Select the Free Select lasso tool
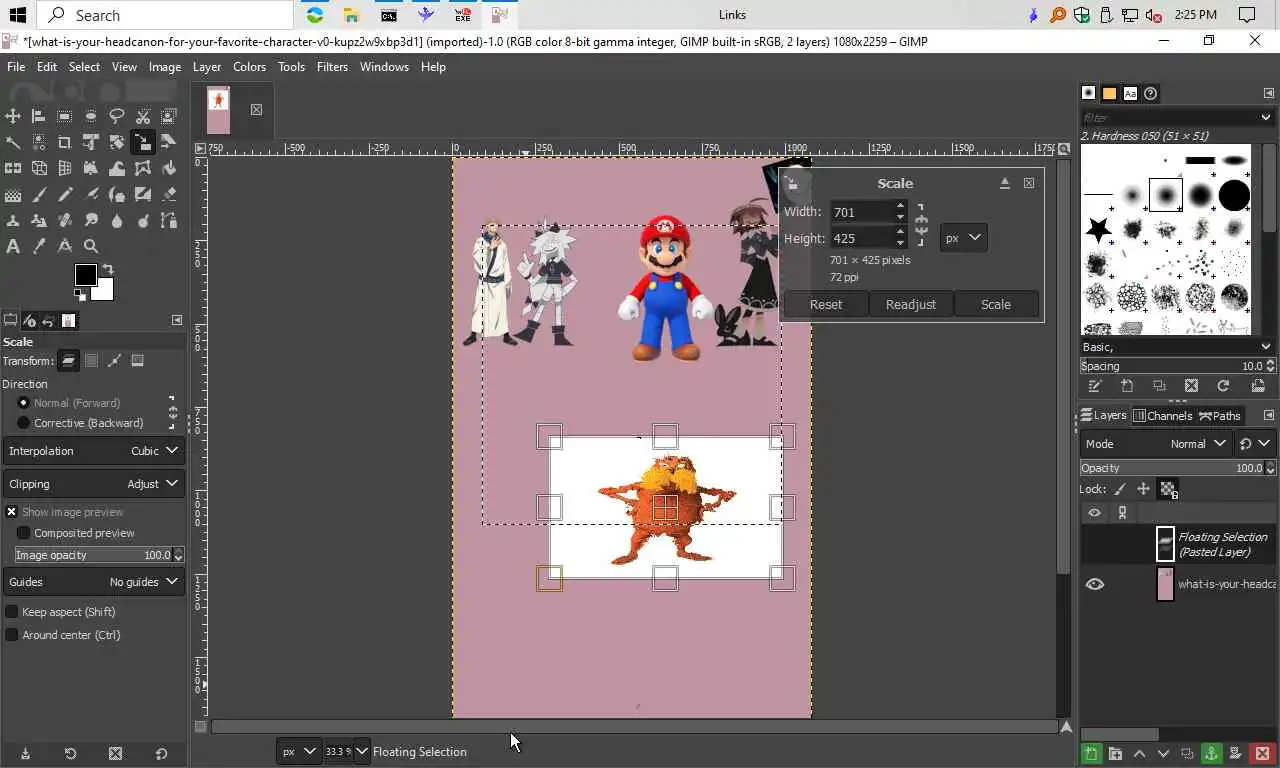This screenshot has height=768, width=1280. [117, 116]
